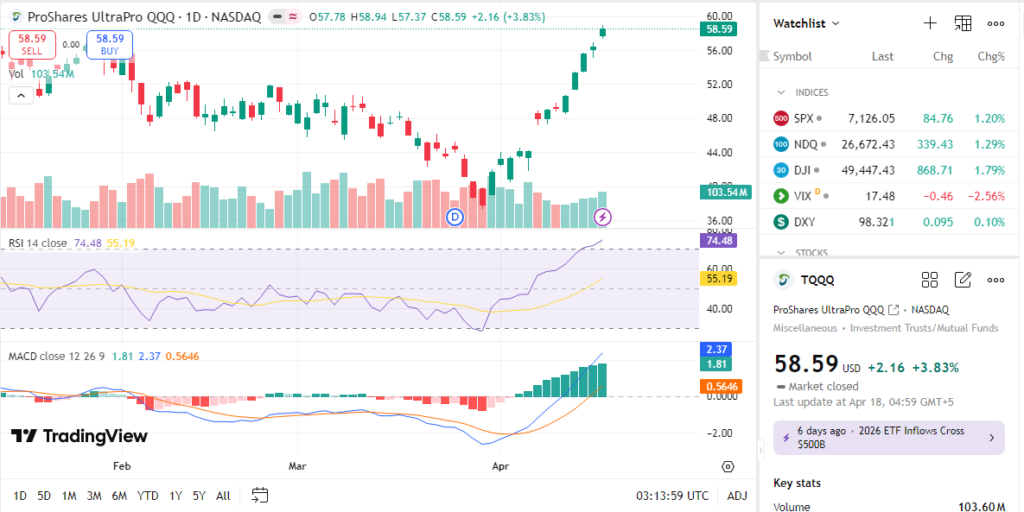
Task: Expand the STOCKS section chevron
Action: click(x=781, y=252)
